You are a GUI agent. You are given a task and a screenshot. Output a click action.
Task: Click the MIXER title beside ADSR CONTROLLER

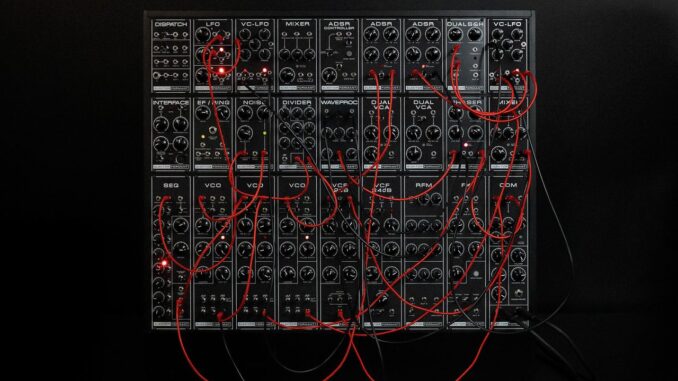tap(297, 24)
